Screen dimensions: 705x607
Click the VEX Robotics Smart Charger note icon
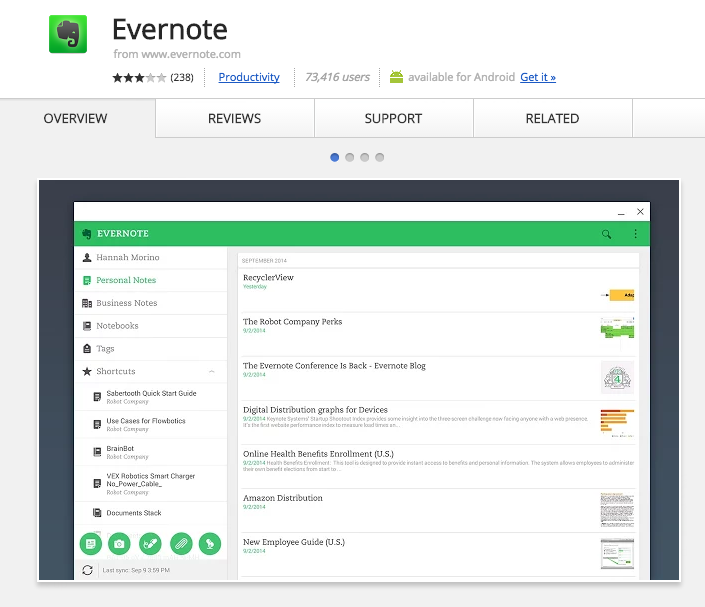(x=97, y=483)
